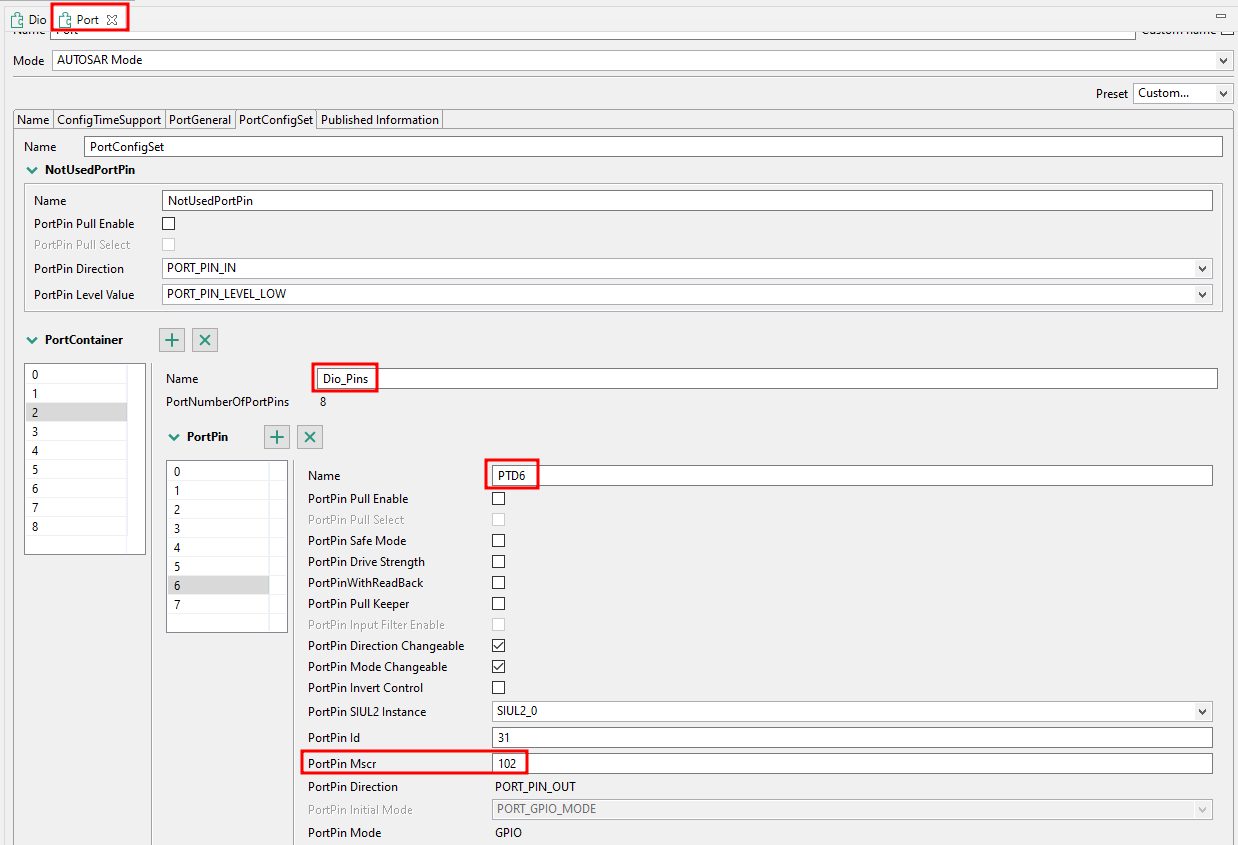Close the Port editor tab with its X icon

pyautogui.click(x=112, y=17)
